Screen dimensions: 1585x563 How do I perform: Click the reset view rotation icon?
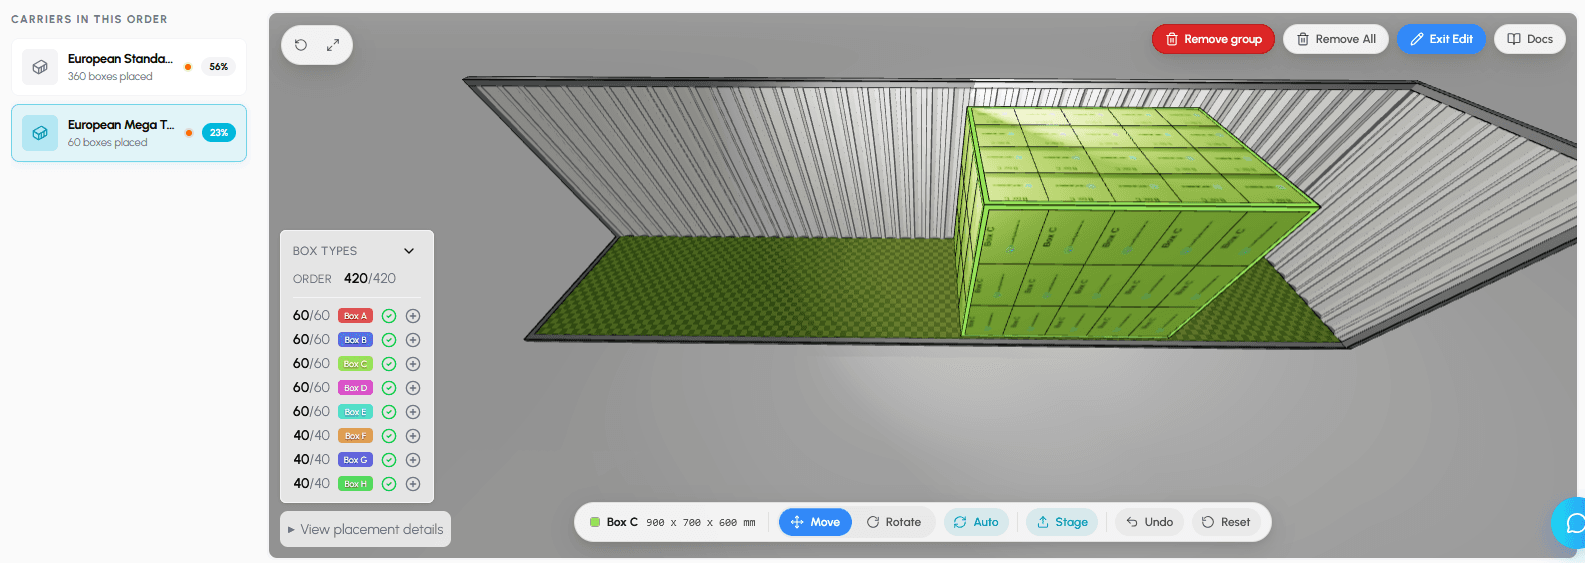click(301, 45)
